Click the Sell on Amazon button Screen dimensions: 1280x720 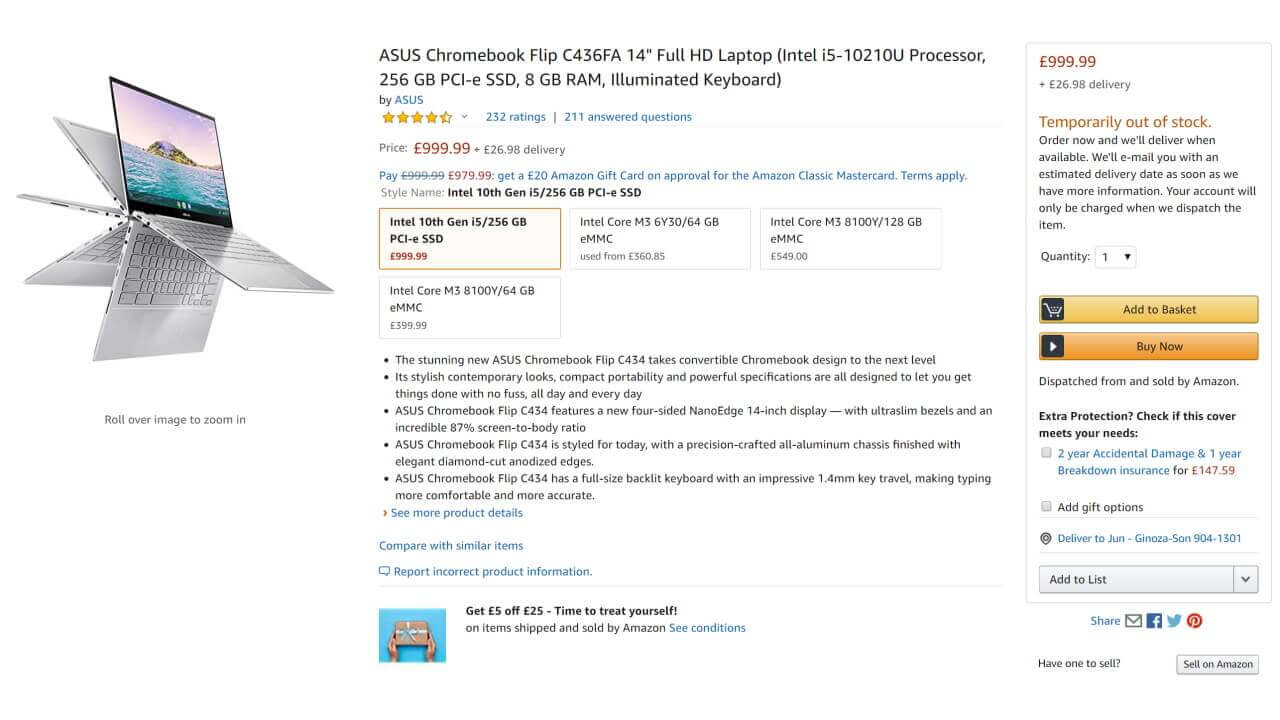click(1217, 664)
